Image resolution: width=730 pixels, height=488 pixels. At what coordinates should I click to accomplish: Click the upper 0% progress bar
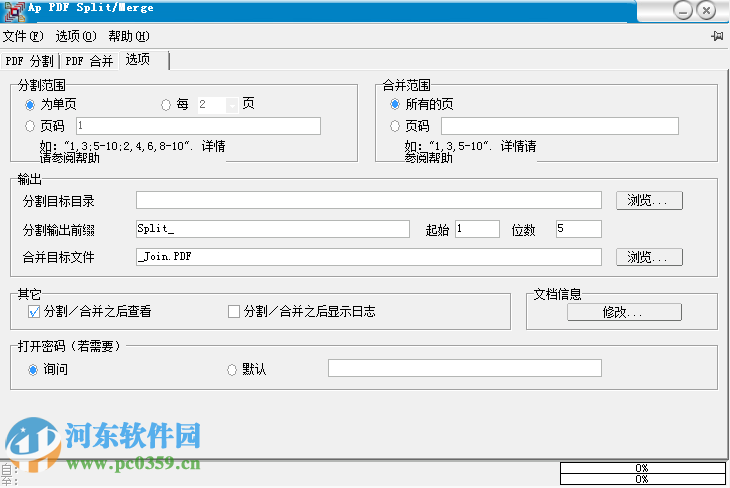coord(642,468)
